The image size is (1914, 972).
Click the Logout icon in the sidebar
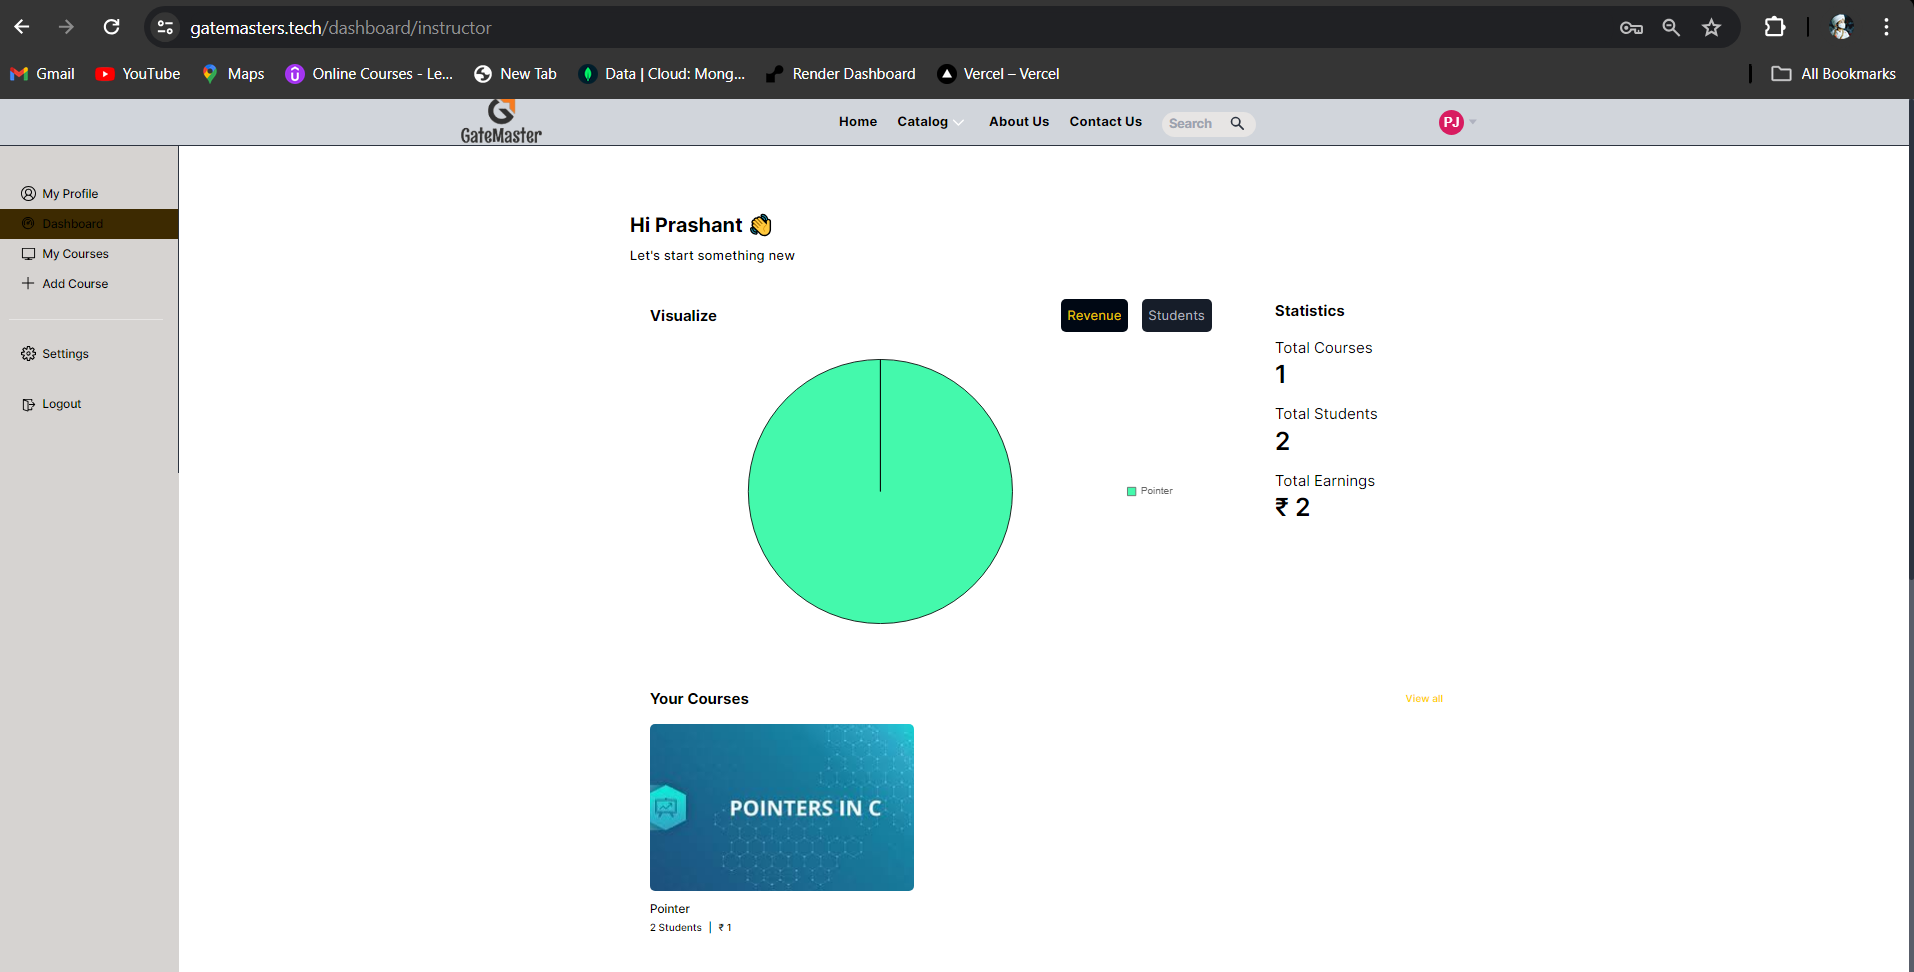tap(29, 403)
